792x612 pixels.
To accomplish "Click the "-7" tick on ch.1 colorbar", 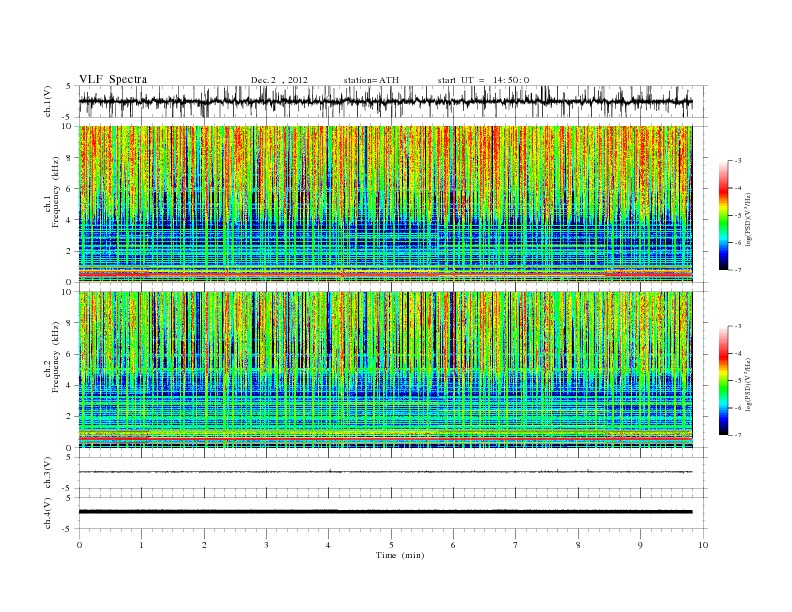I will coord(738,270).
